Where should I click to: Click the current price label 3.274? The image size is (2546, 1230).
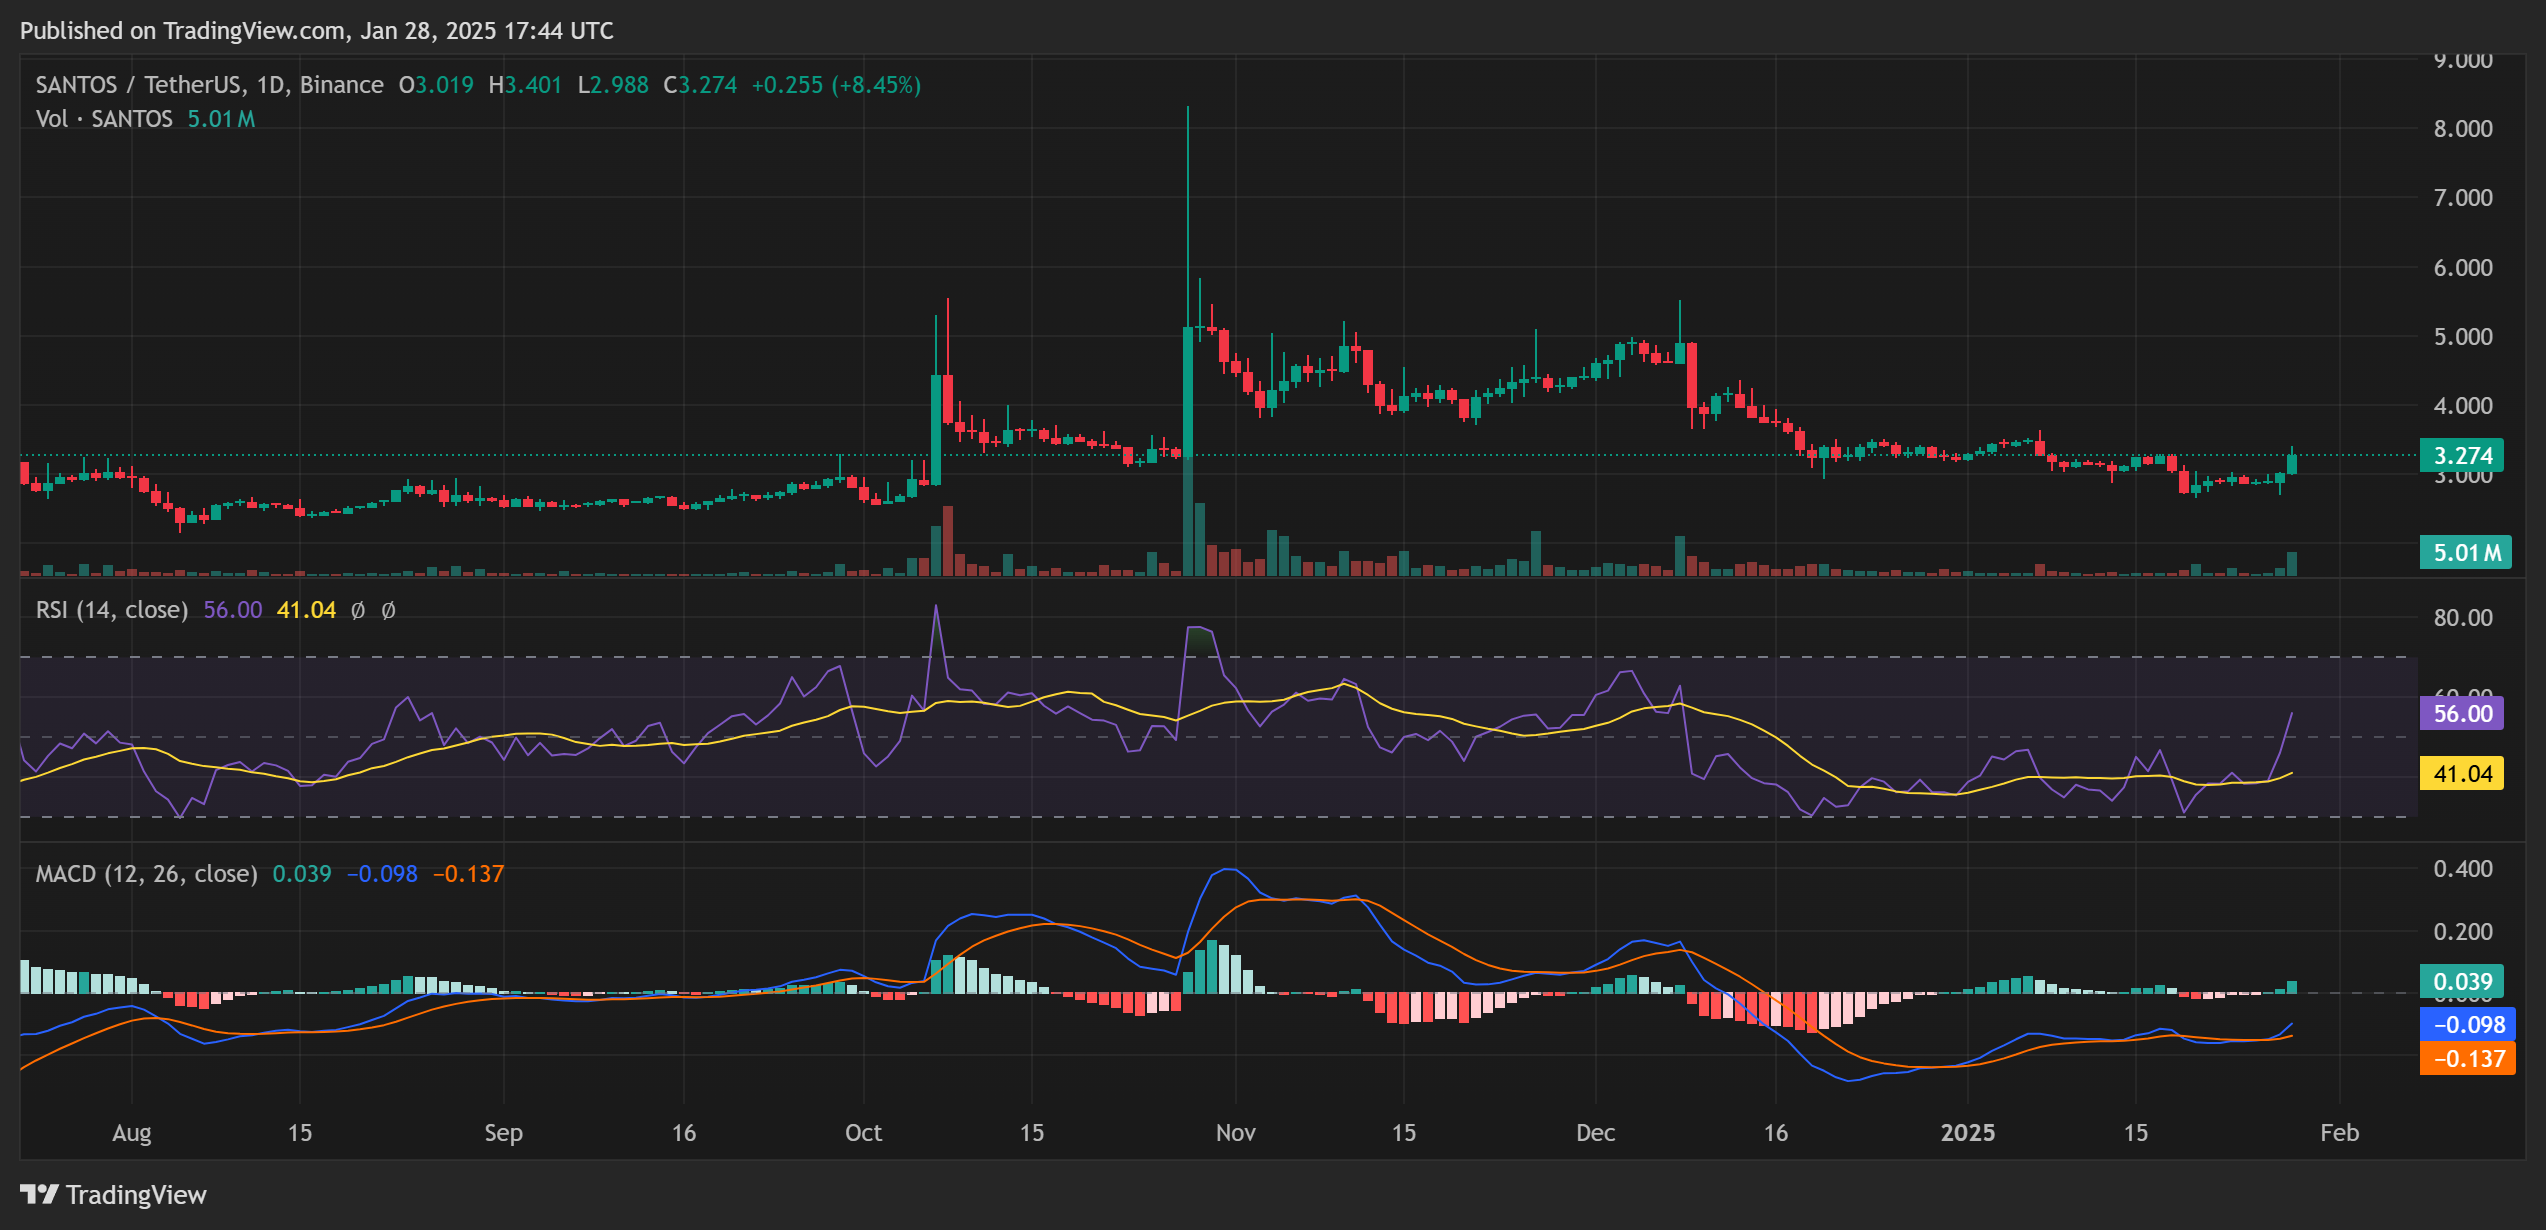[x=2461, y=456]
